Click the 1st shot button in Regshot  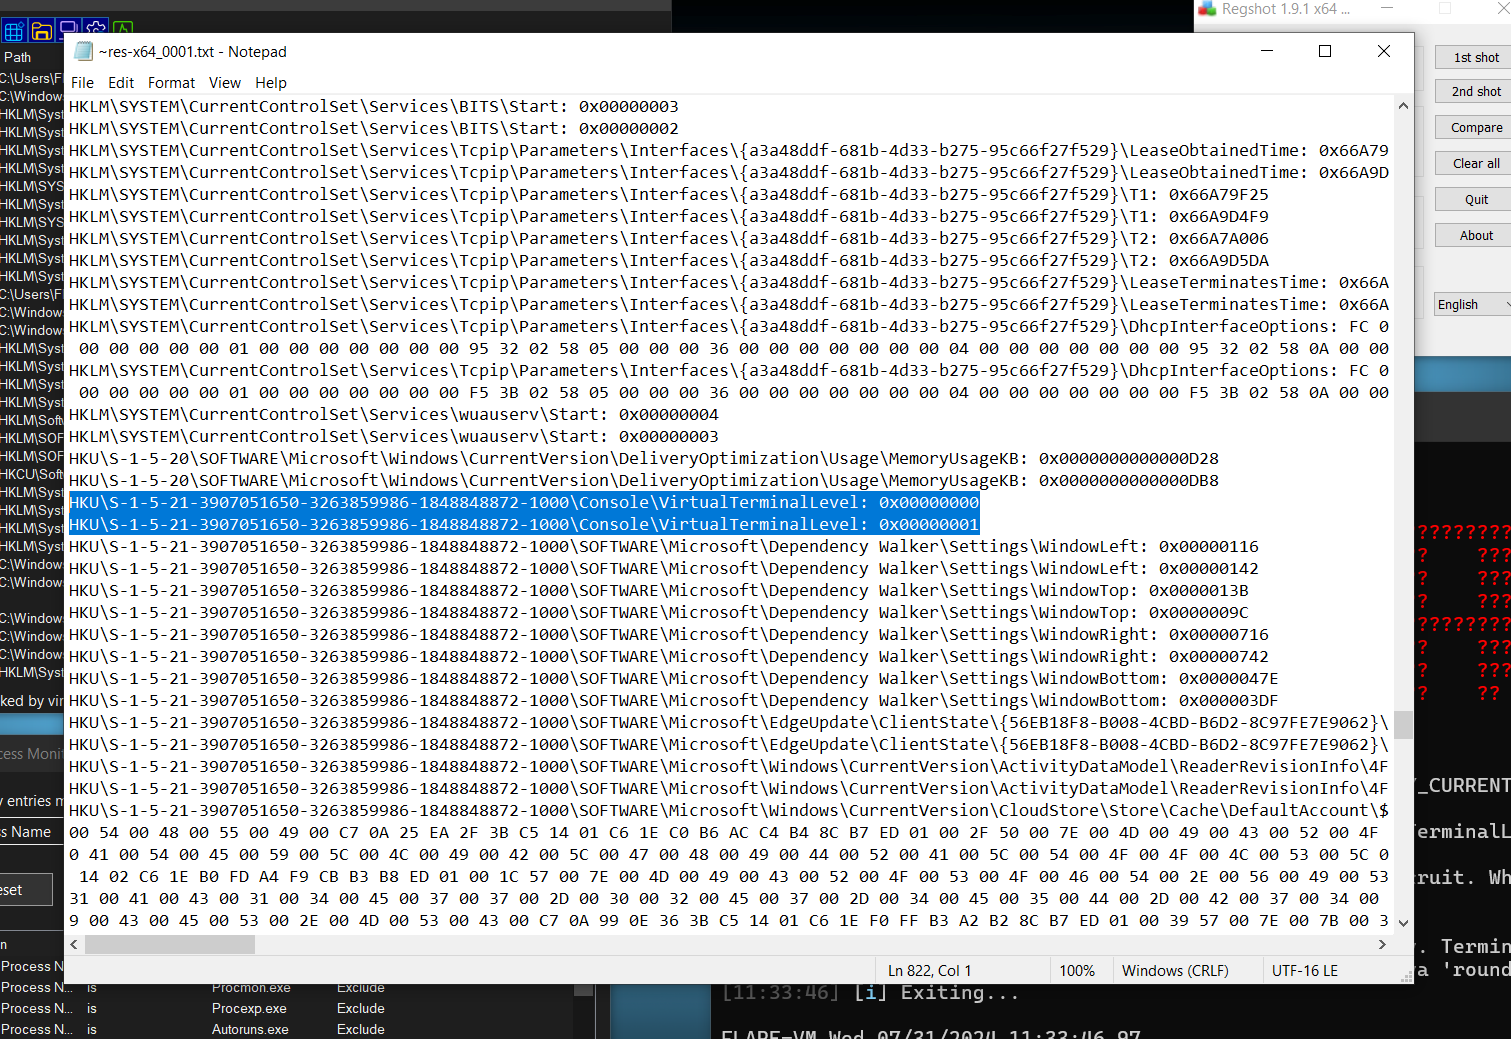tap(1474, 57)
